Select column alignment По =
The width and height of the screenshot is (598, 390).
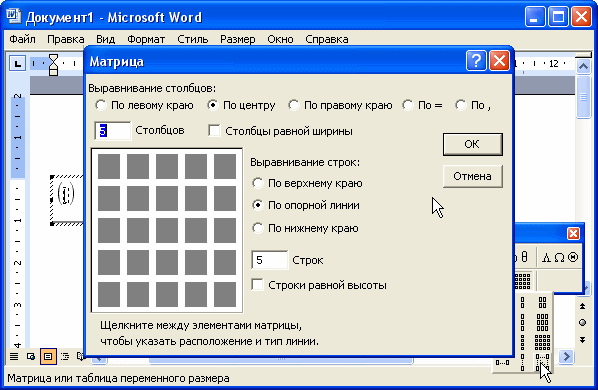pyautogui.click(x=422, y=105)
